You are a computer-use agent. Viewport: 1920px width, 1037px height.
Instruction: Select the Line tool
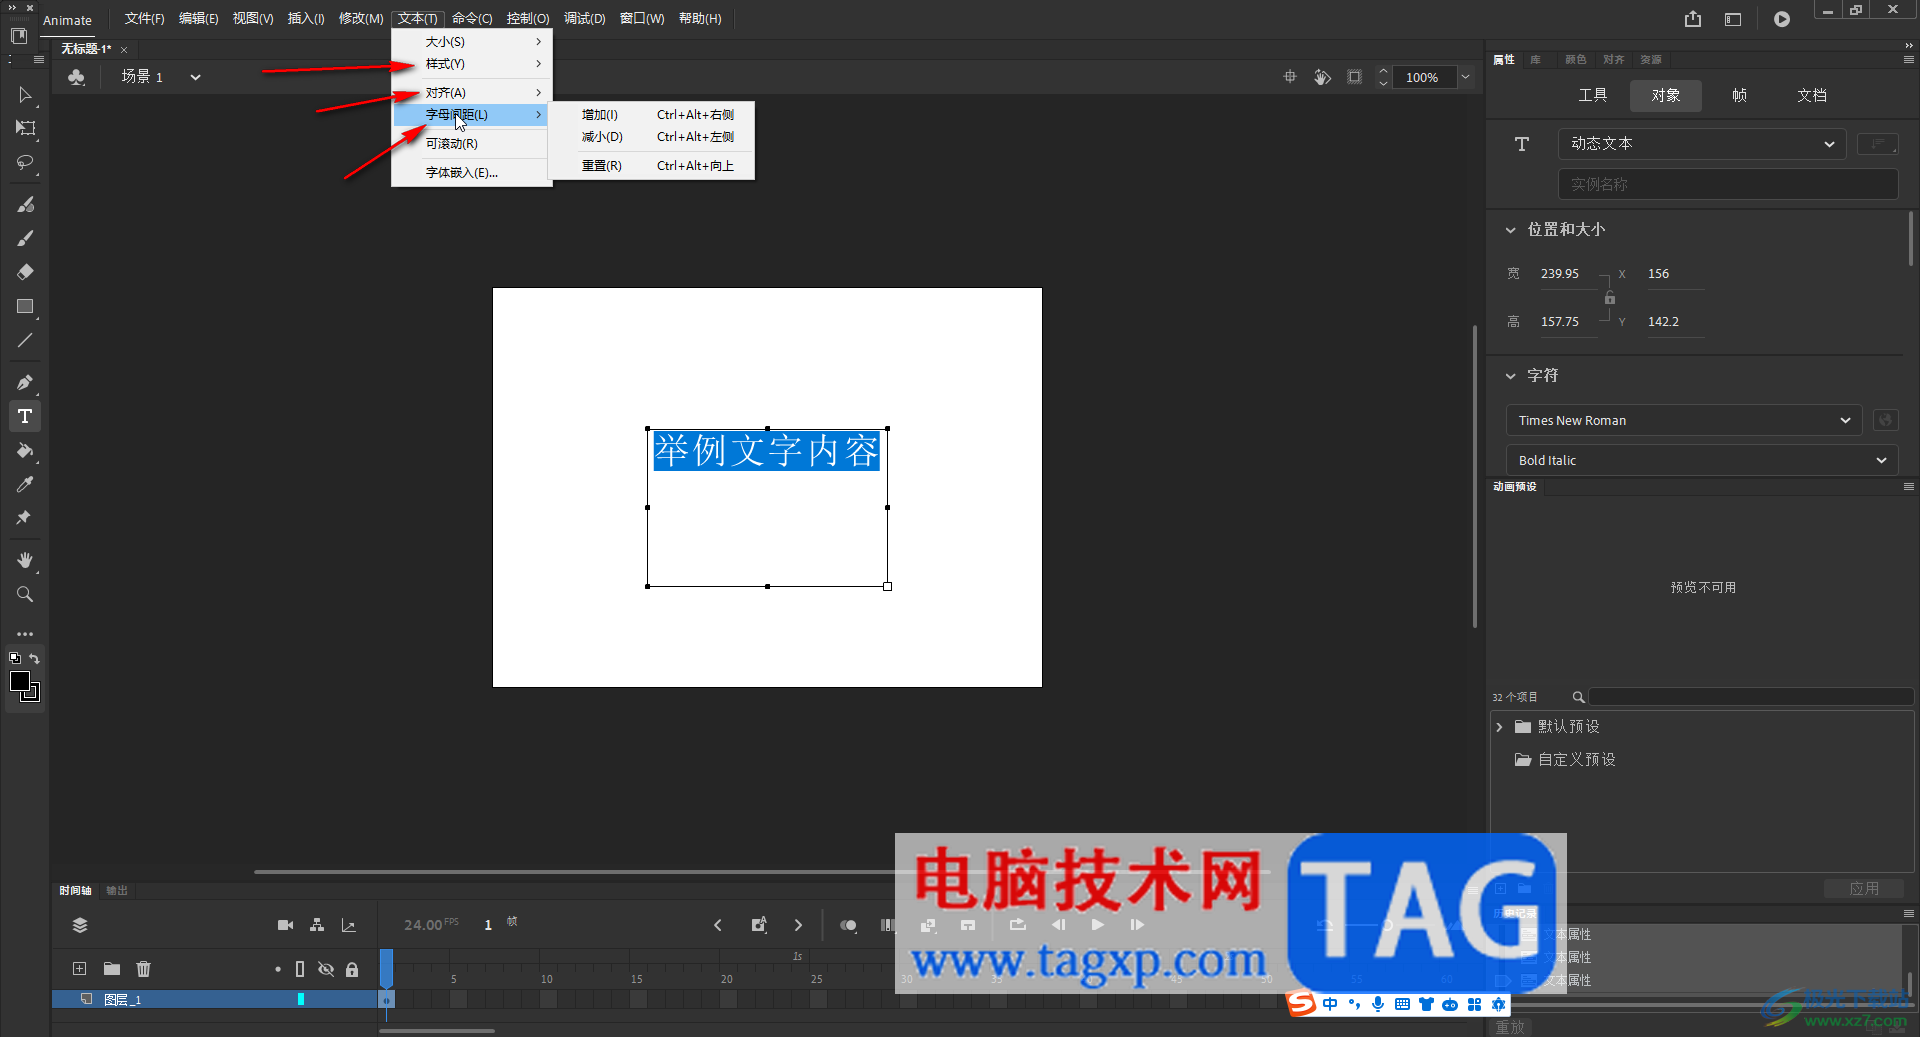[25, 340]
